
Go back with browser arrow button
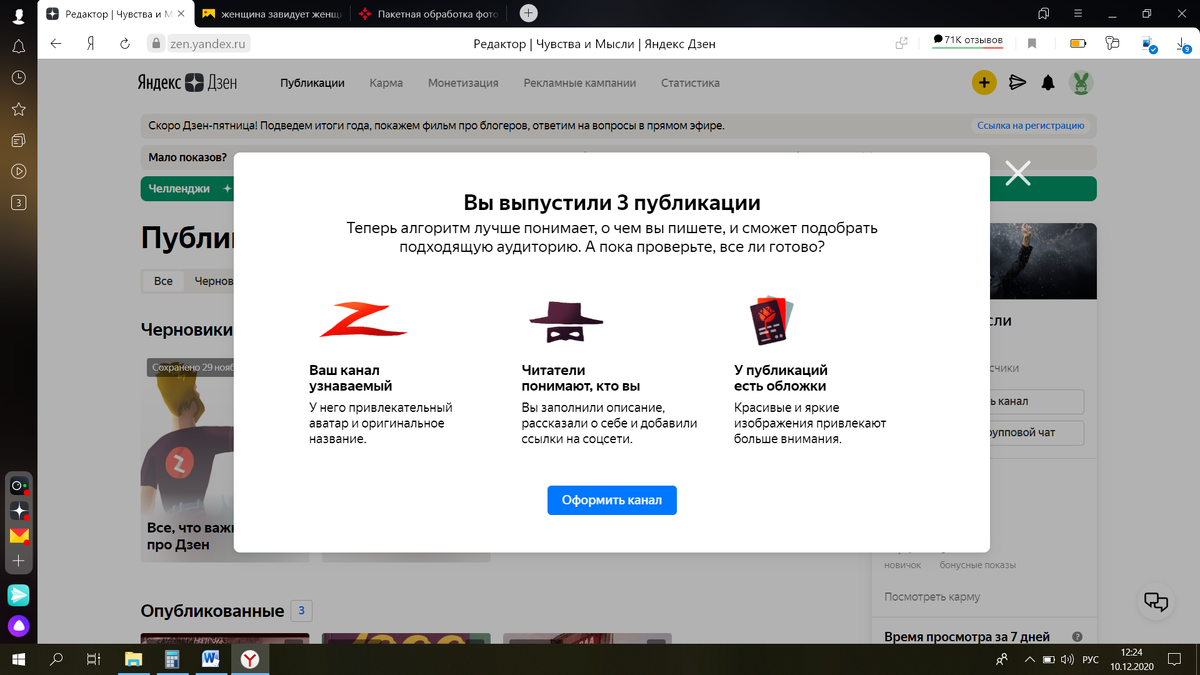tap(56, 43)
